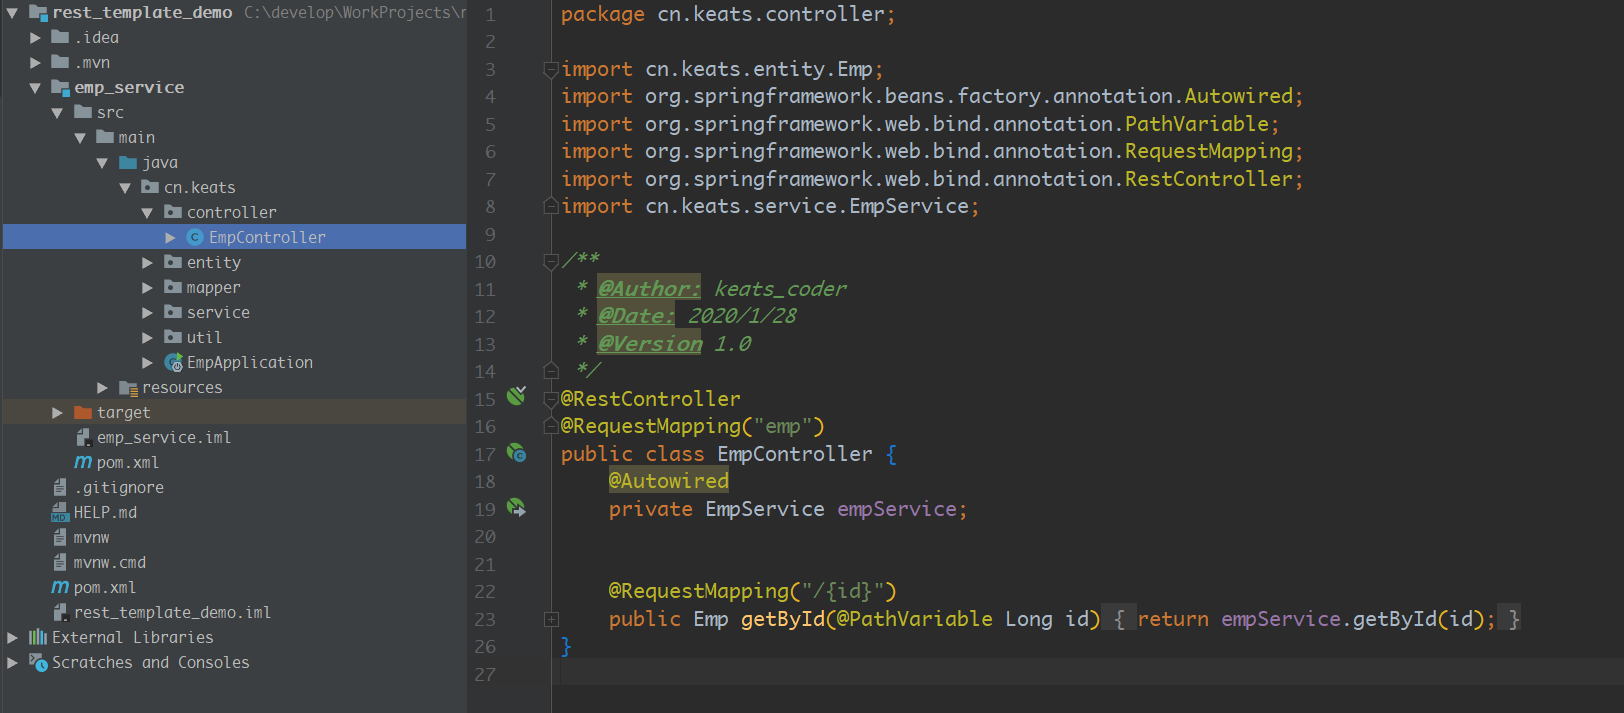Click the Maven icon of the root pom.xml
The width and height of the screenshot is (1624, 713).
point(60,587)
